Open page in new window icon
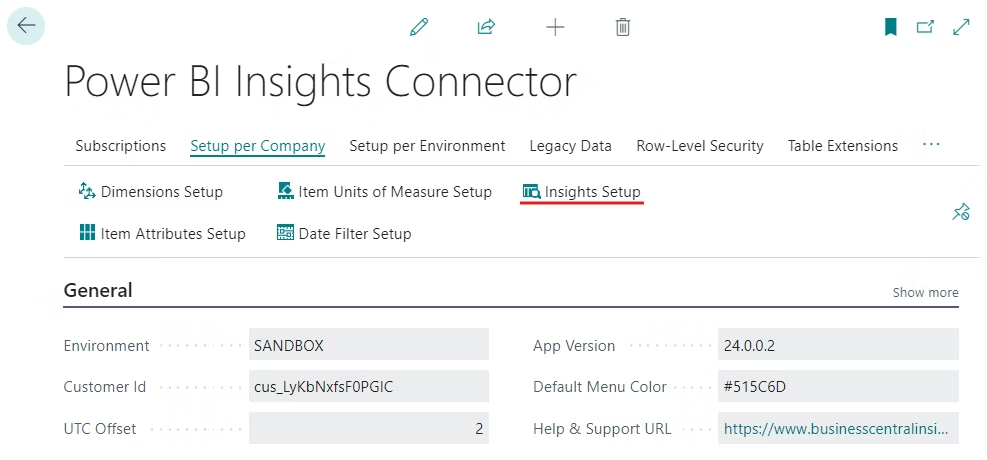The image size is (987, 460). point(925,27)
